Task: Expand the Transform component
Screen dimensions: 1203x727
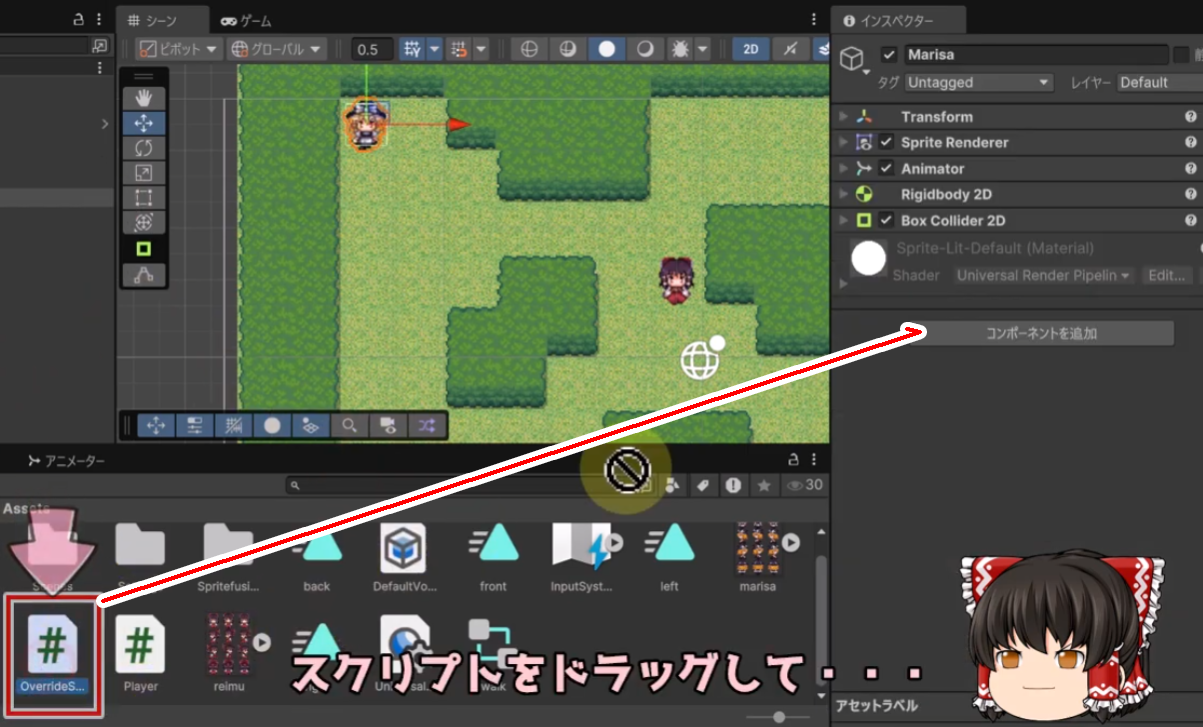Action: [x=844, y=117]
